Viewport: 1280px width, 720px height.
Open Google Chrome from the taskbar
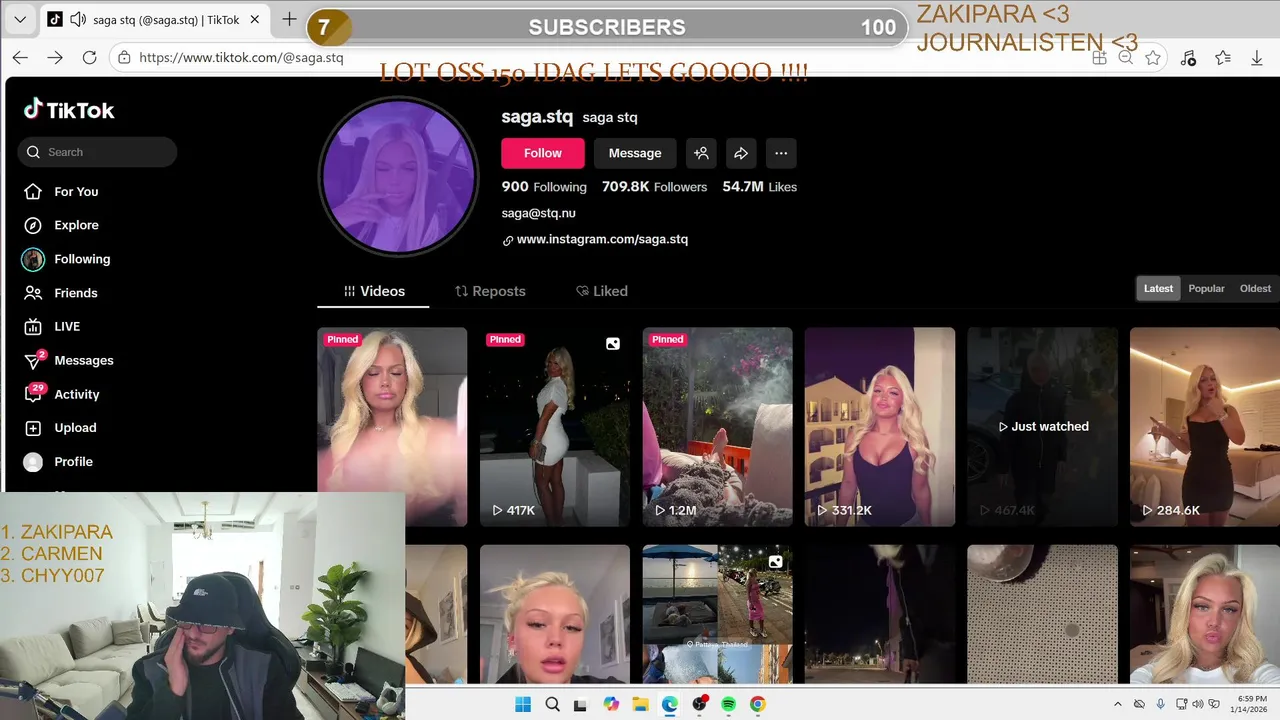click(x=757, y=704)
